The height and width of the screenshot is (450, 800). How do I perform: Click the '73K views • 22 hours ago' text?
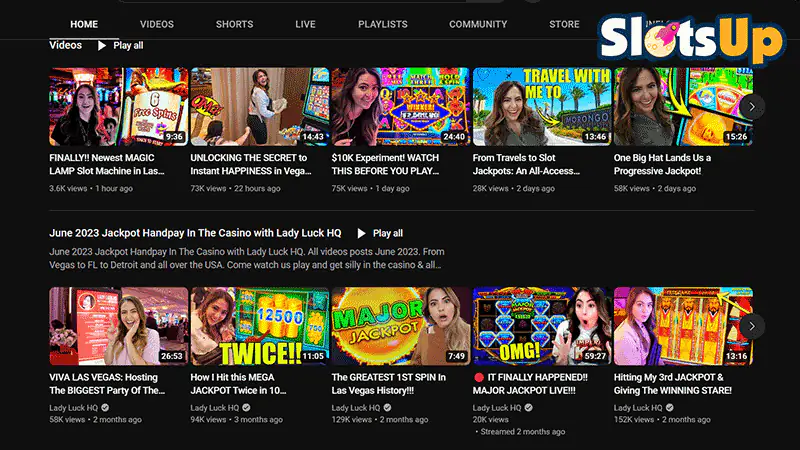(235, 188)
